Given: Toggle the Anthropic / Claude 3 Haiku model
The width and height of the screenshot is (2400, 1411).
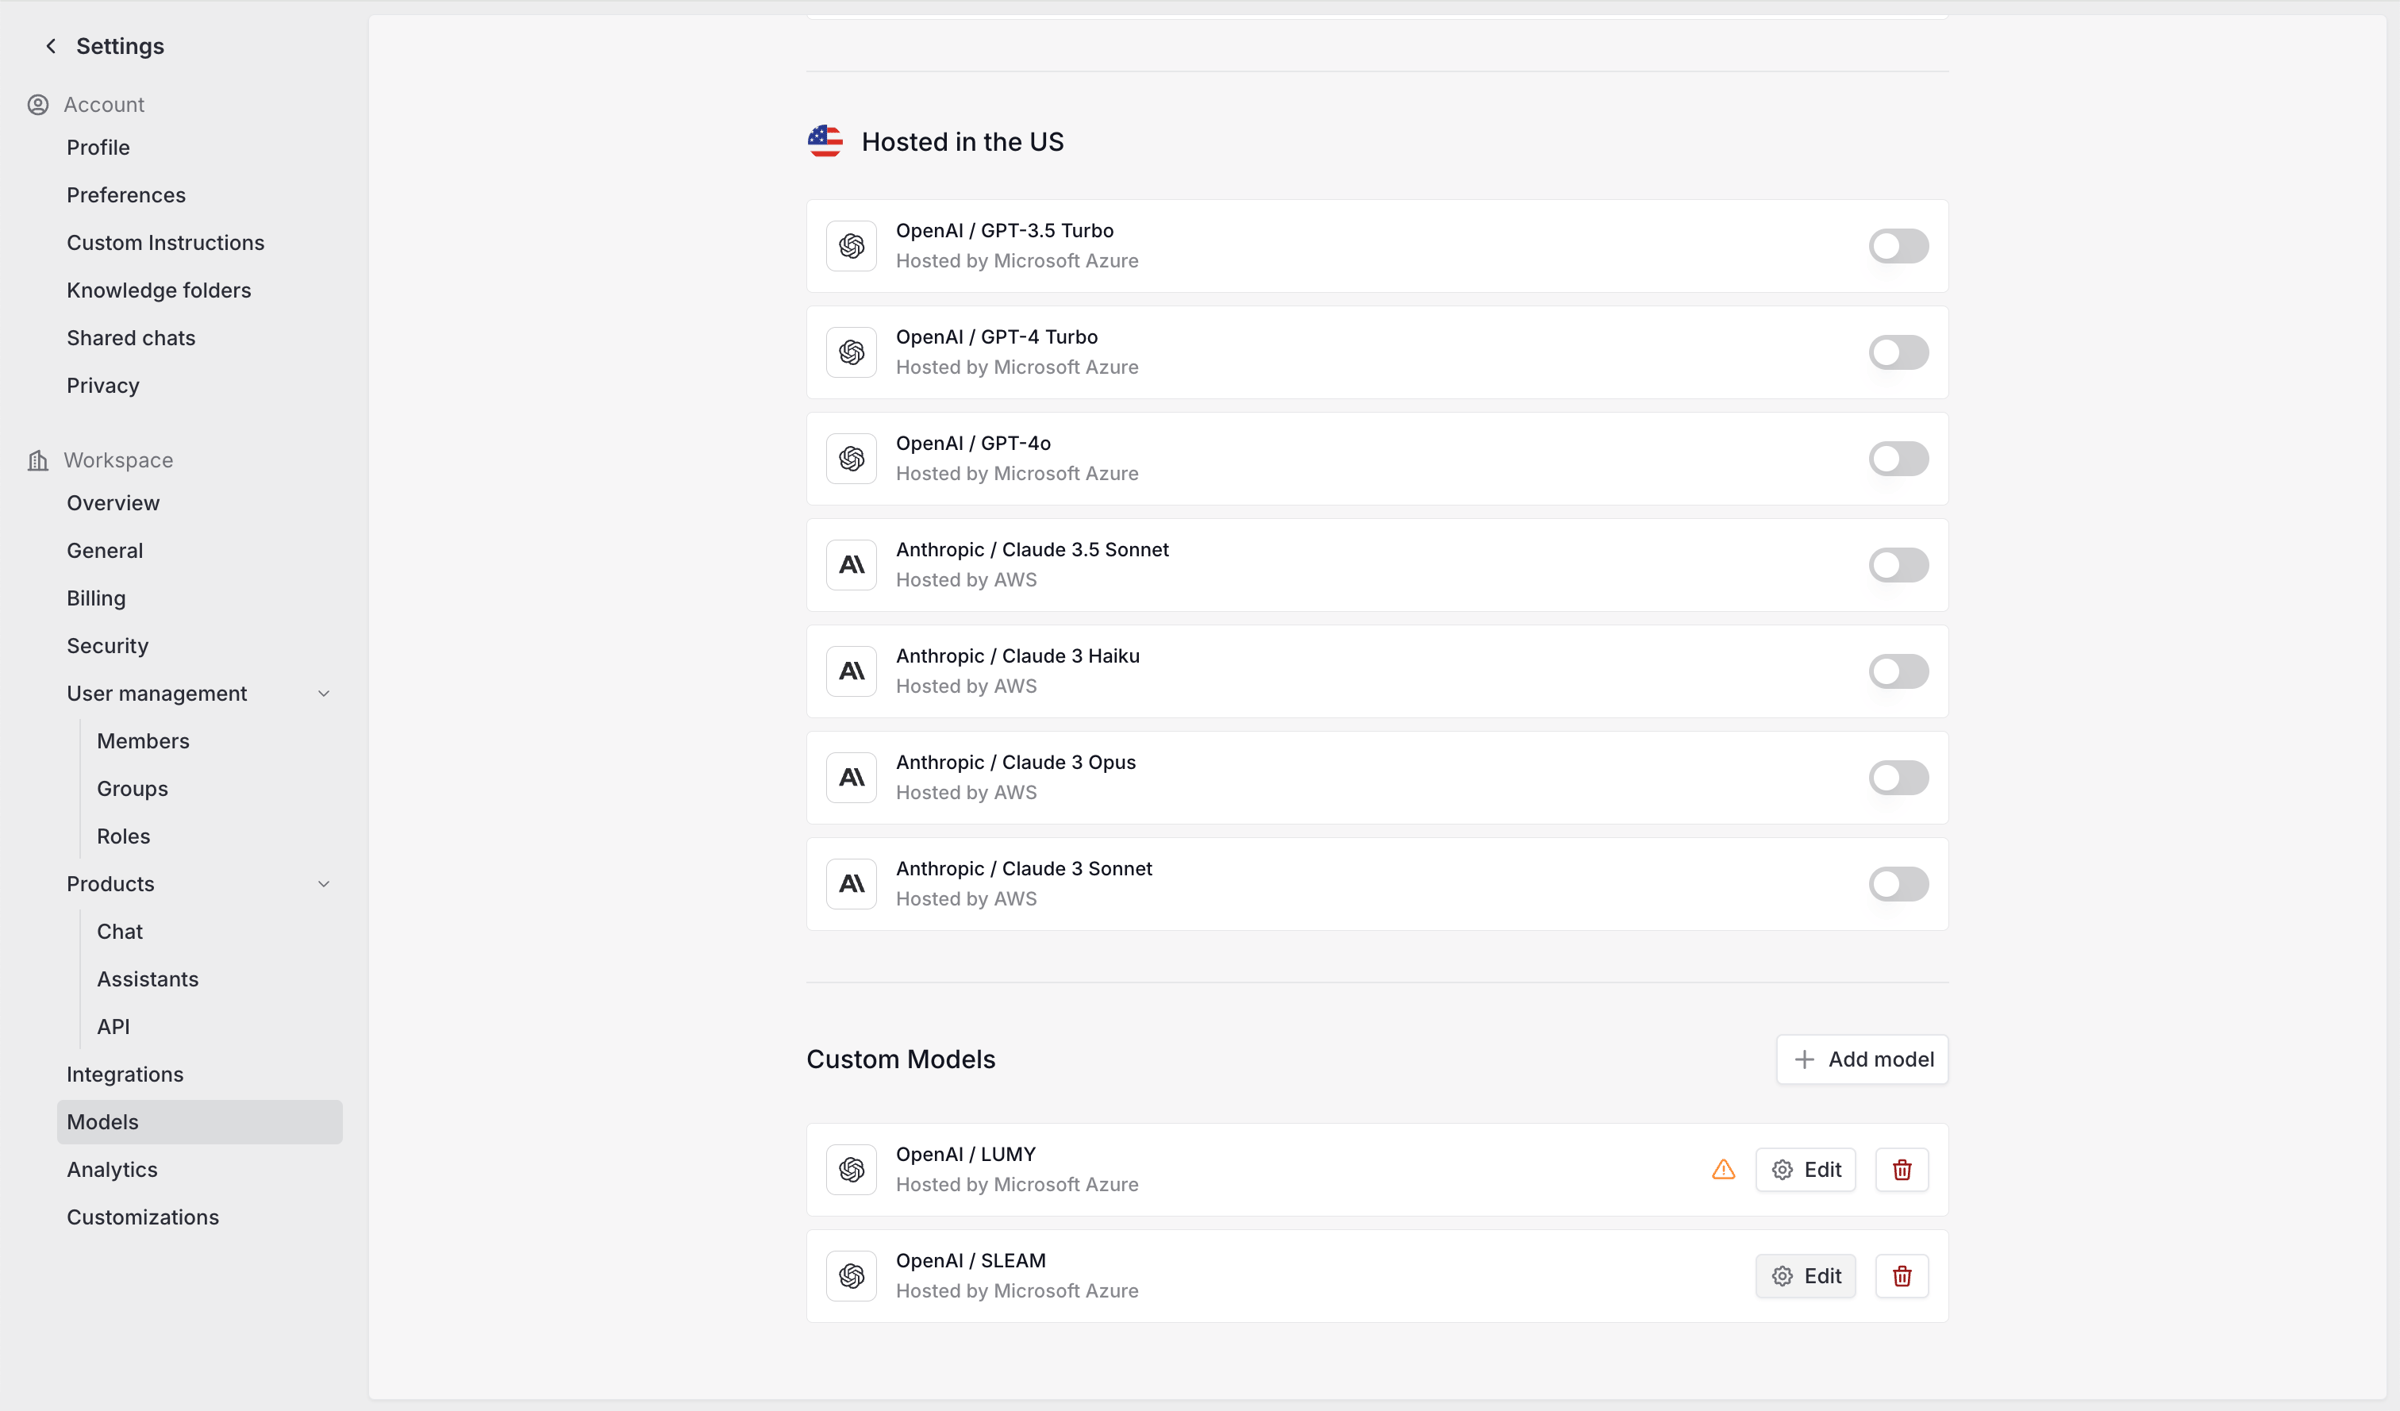Looking at the screenshot, I should point(1898,671).
